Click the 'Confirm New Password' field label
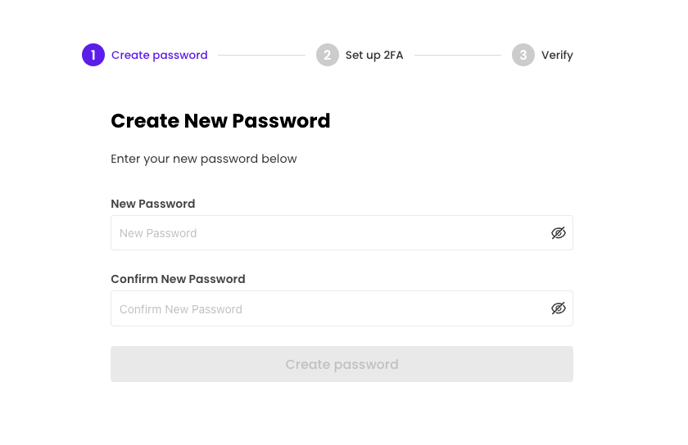 (x=178, y=279)
